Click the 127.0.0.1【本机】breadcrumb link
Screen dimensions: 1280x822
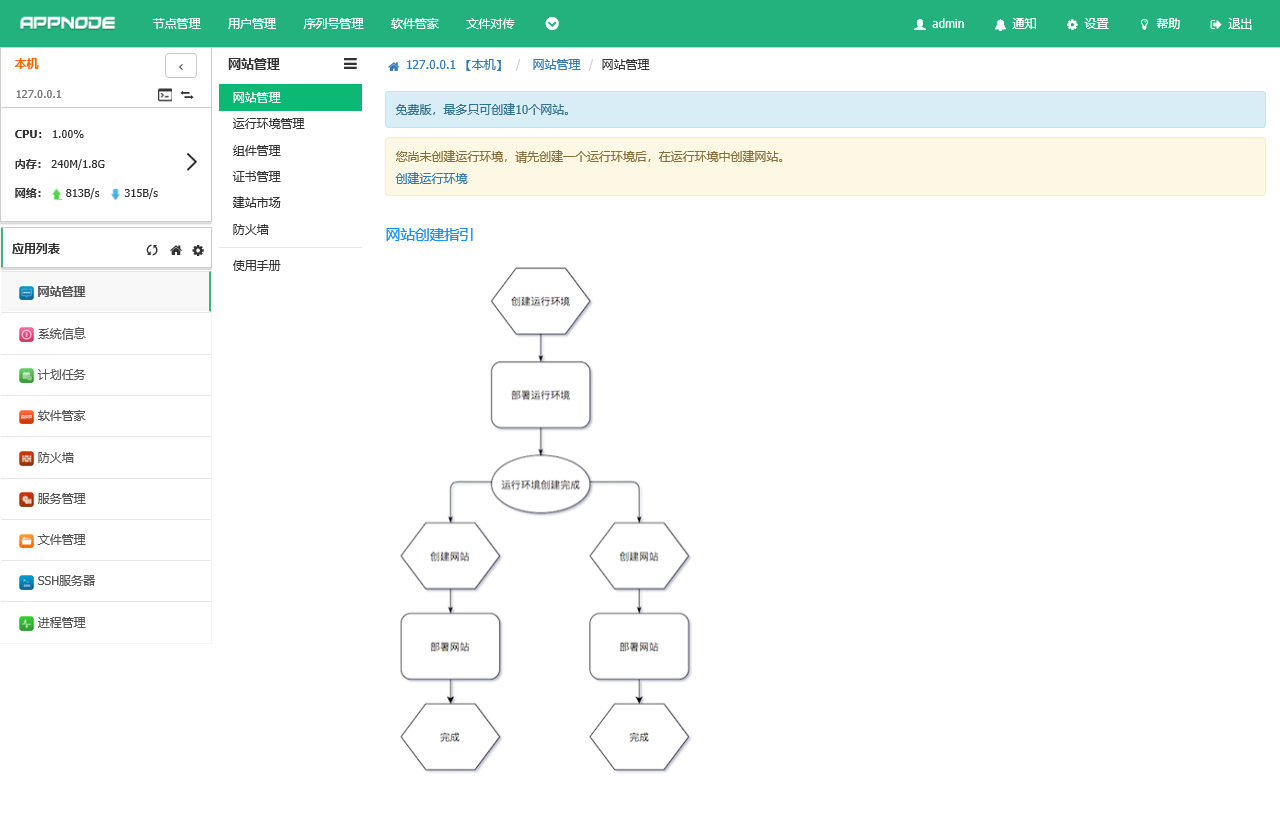click(x=455, y=65)
